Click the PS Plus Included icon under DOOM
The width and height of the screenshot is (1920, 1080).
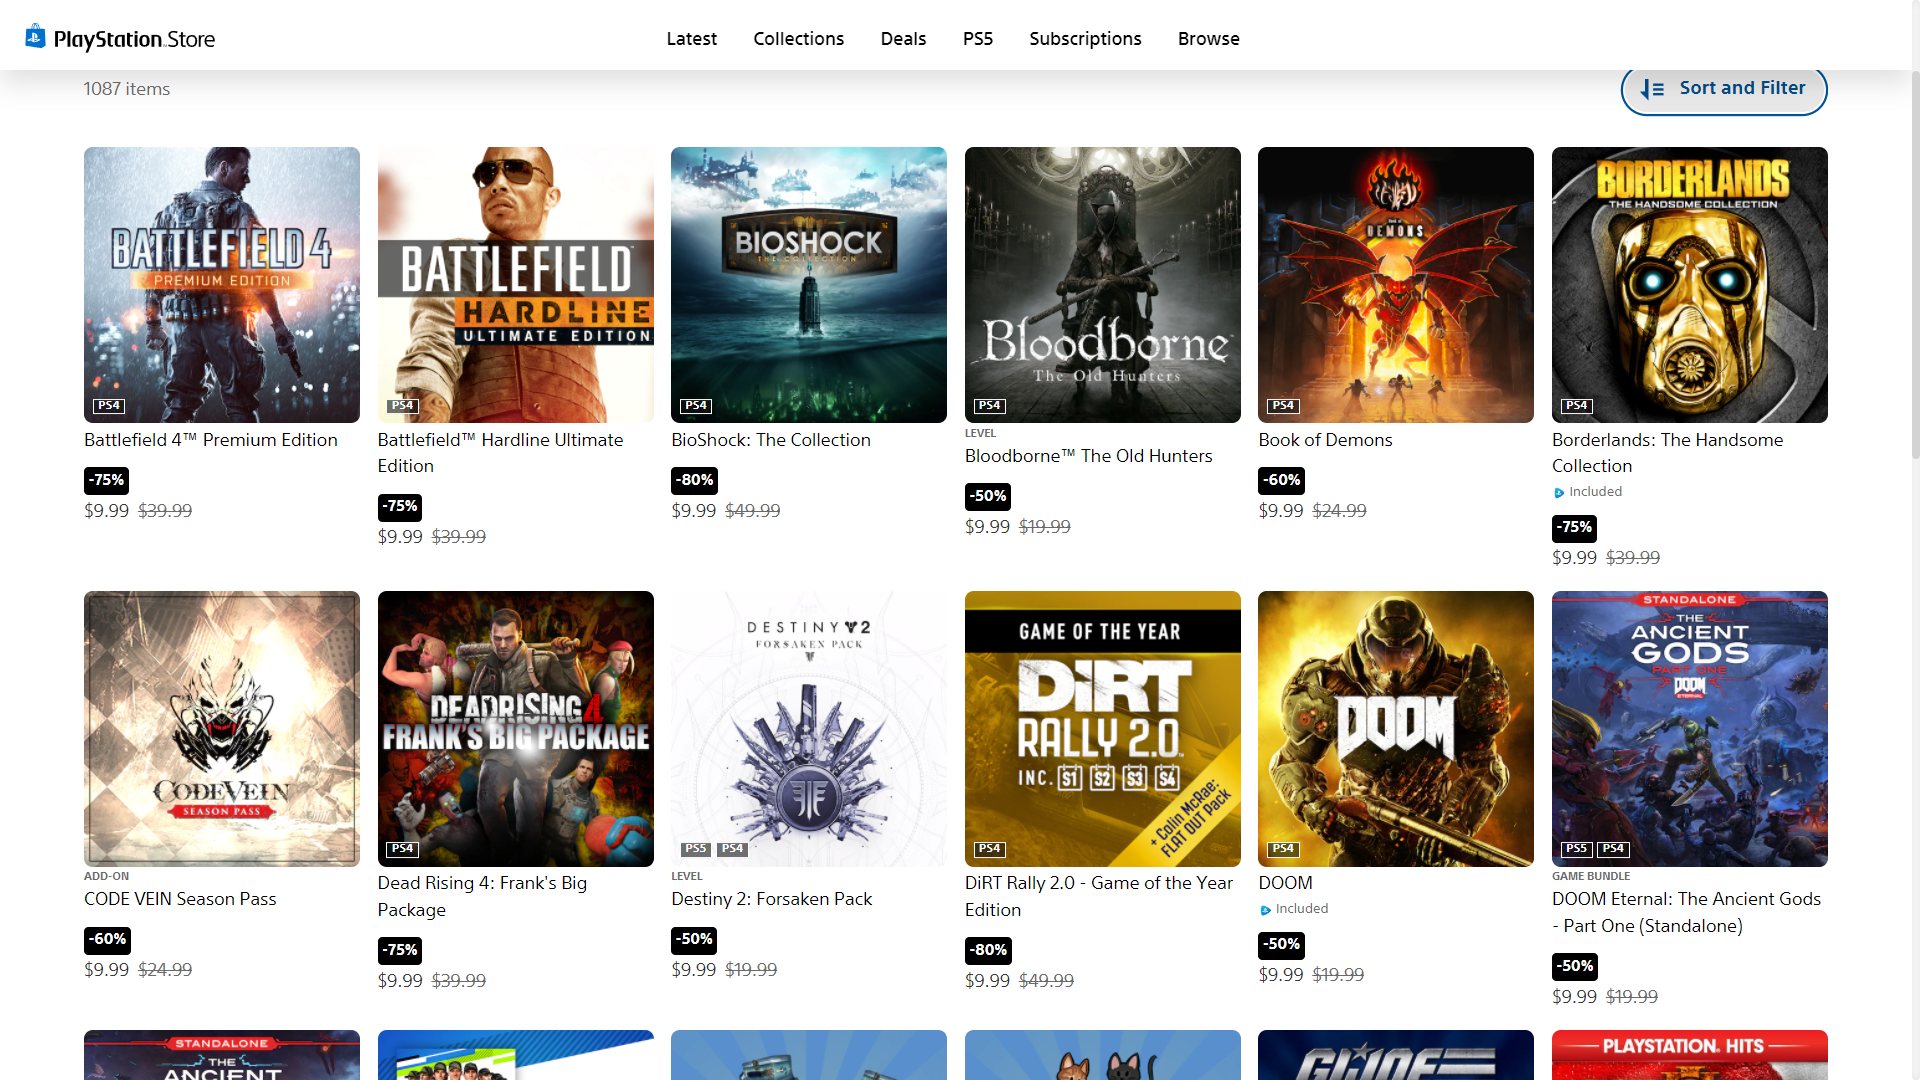[x=1265, y=910]
